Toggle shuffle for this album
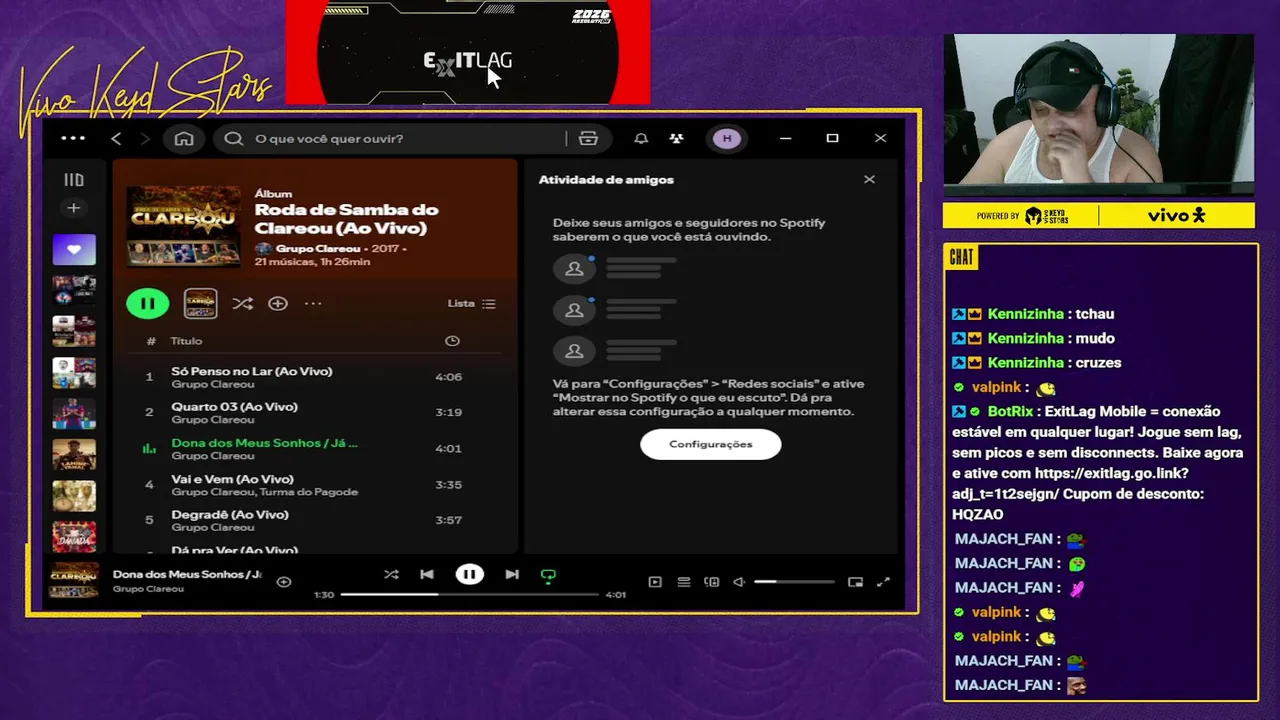1280x720 pixels. tap(242, 303)
